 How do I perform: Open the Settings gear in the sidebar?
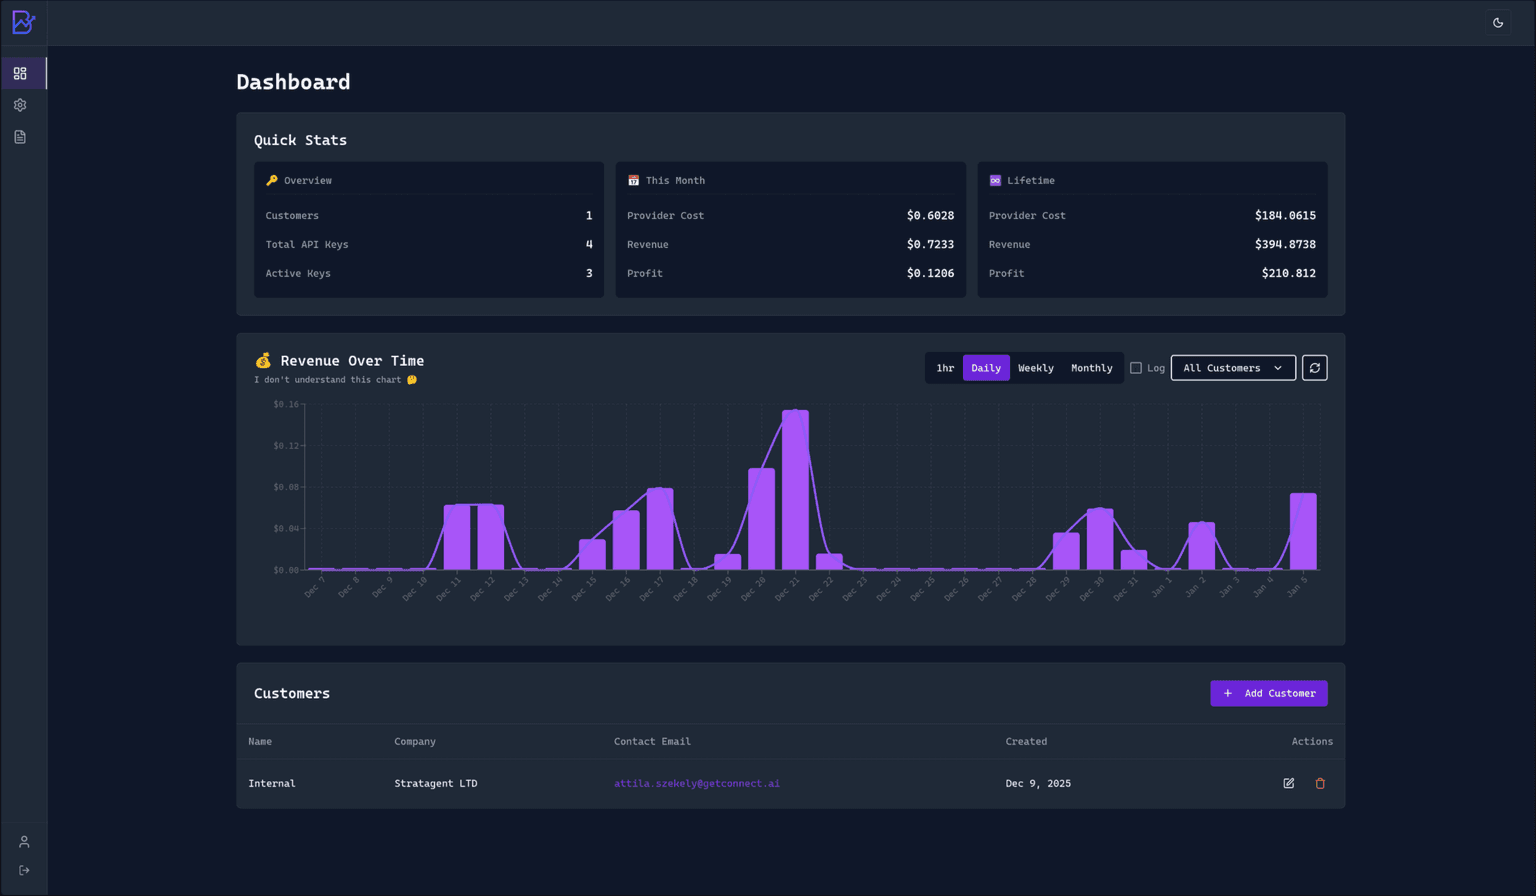click(x=20, y=105)
